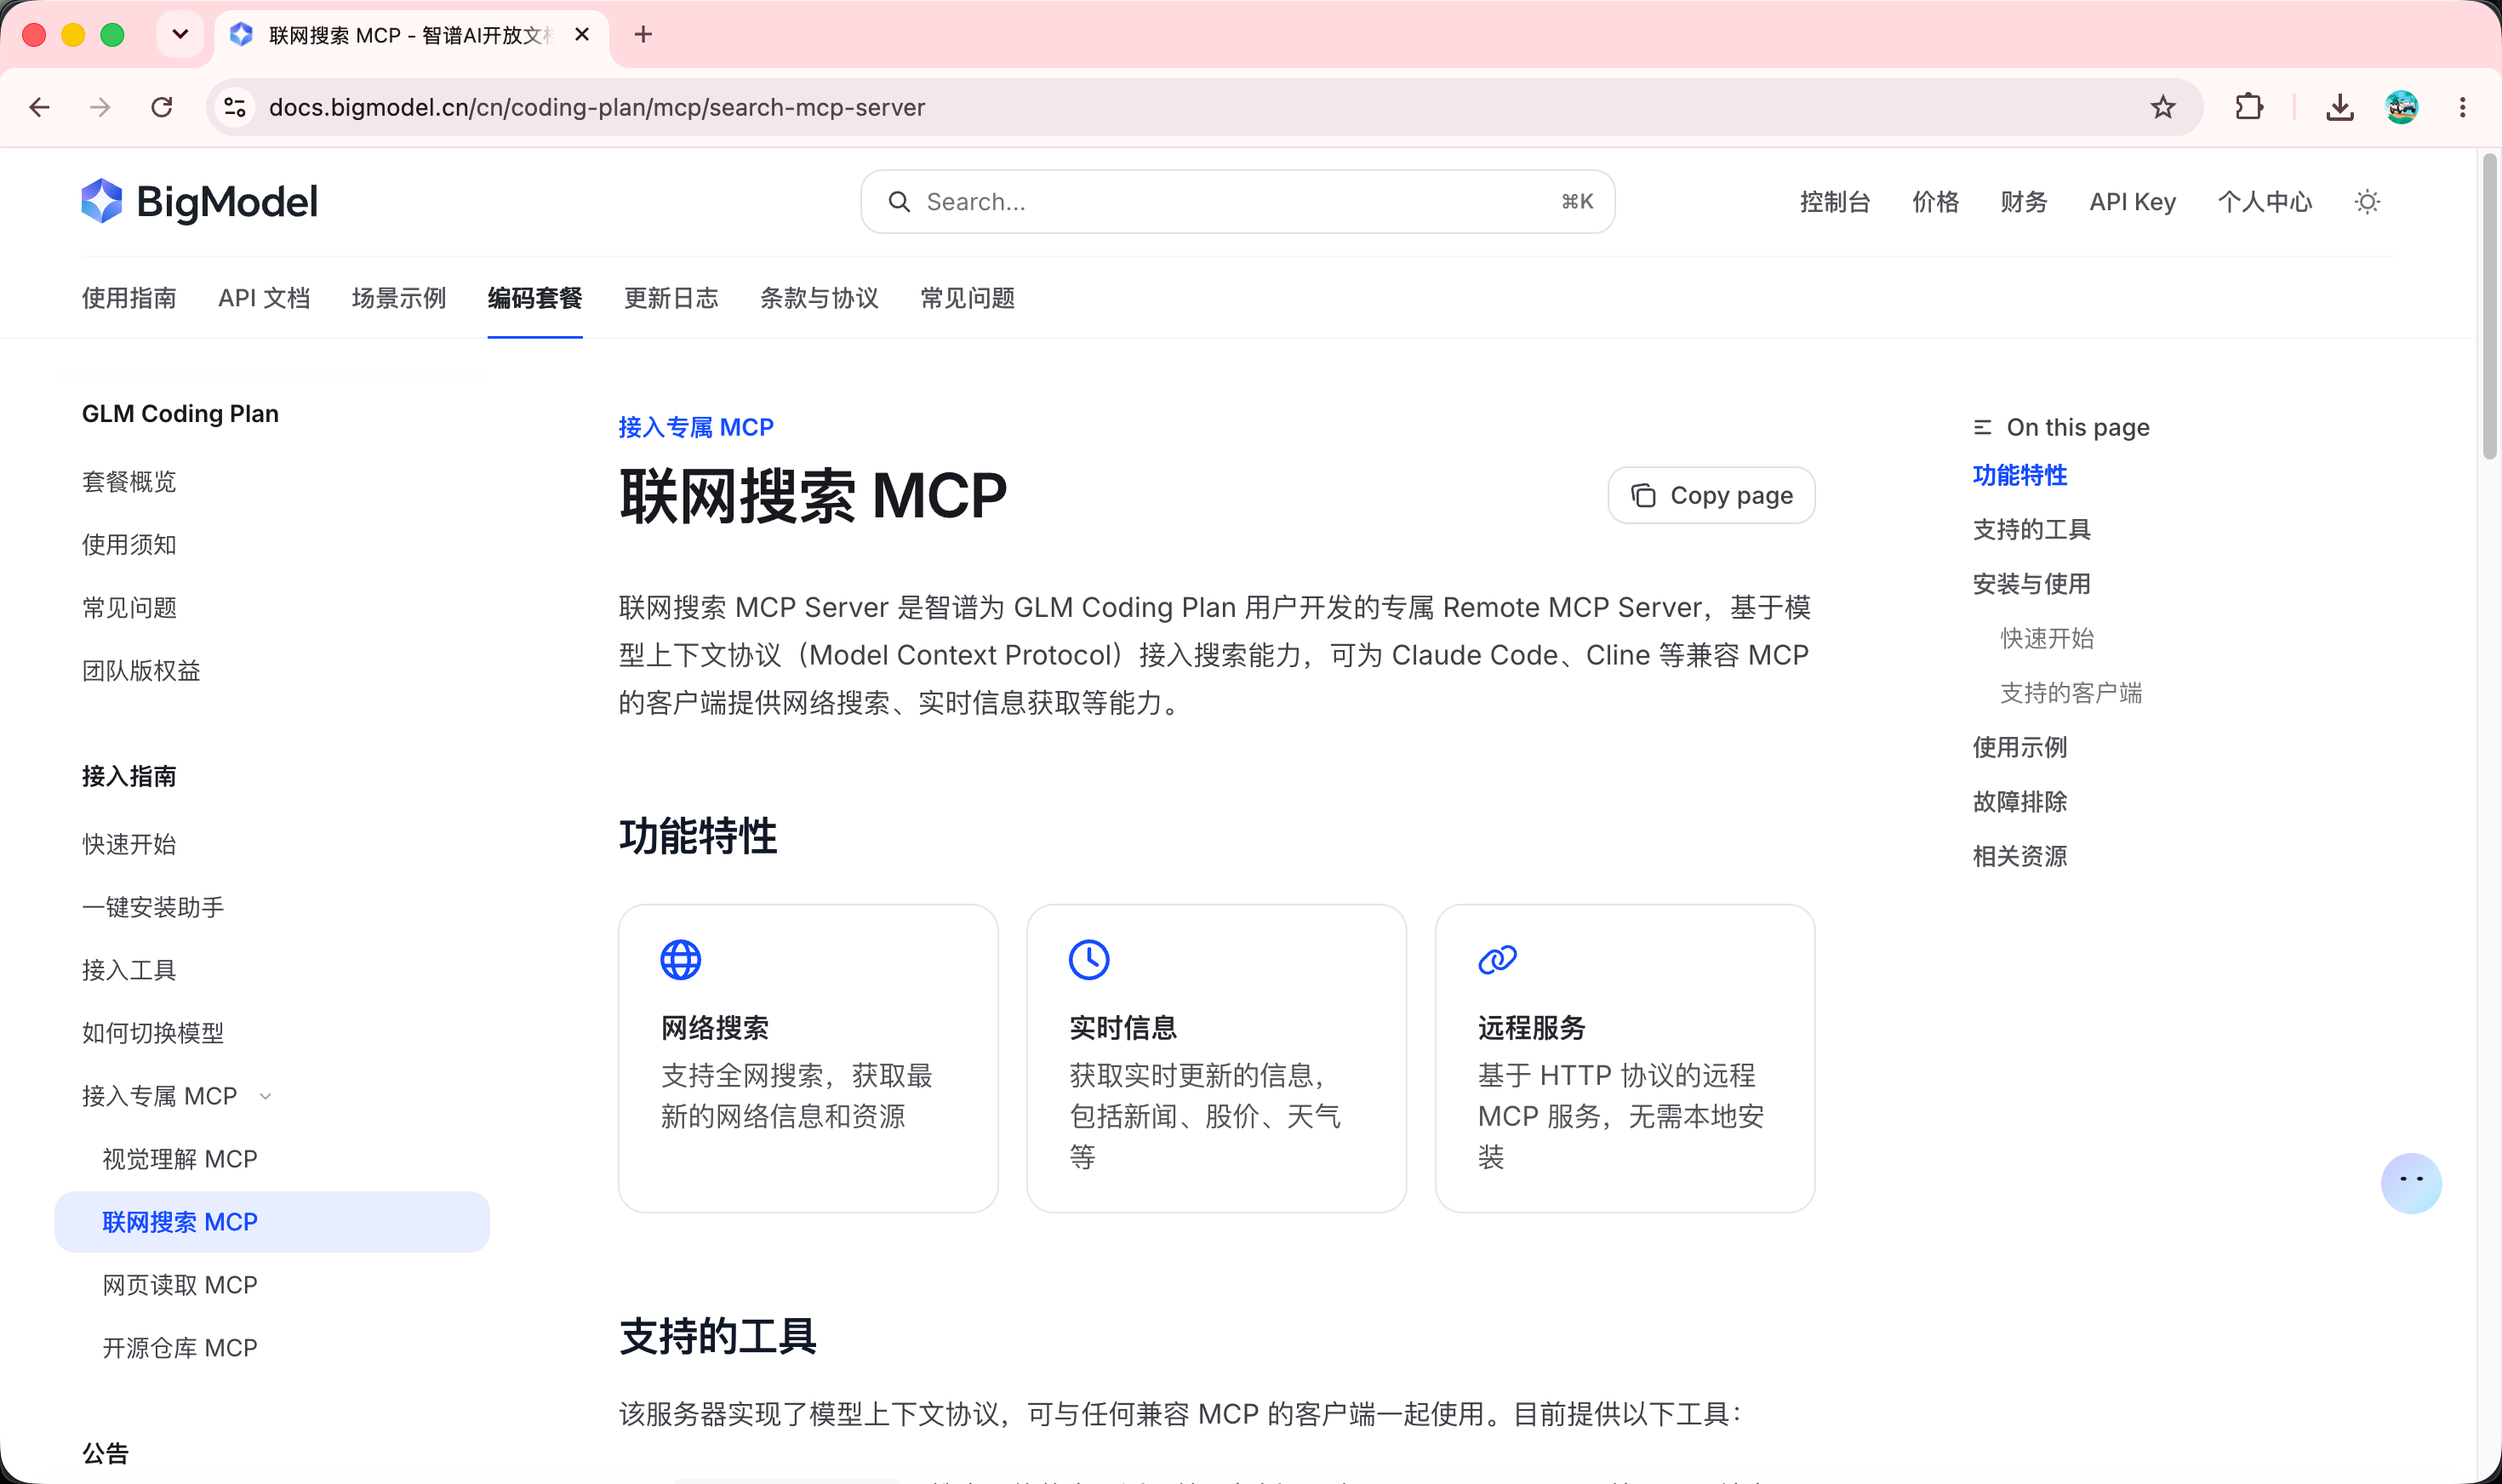Bookmark this page with the star icon

pyautogui.click(x=2163, y=107)
